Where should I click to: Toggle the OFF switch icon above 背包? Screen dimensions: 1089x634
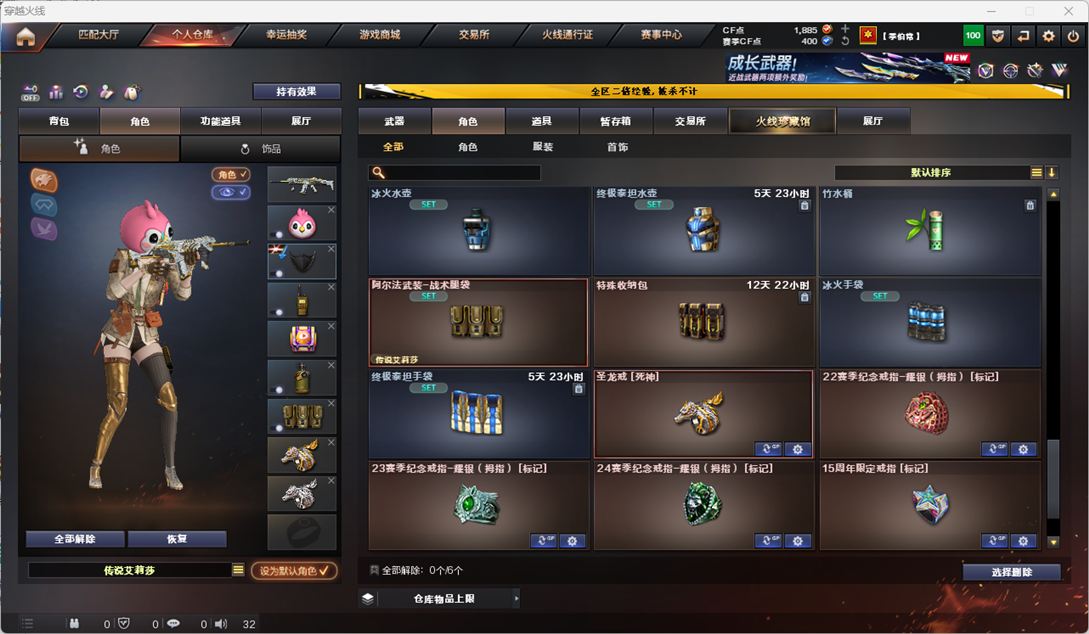pyautogui.click(x=30, y=92)
